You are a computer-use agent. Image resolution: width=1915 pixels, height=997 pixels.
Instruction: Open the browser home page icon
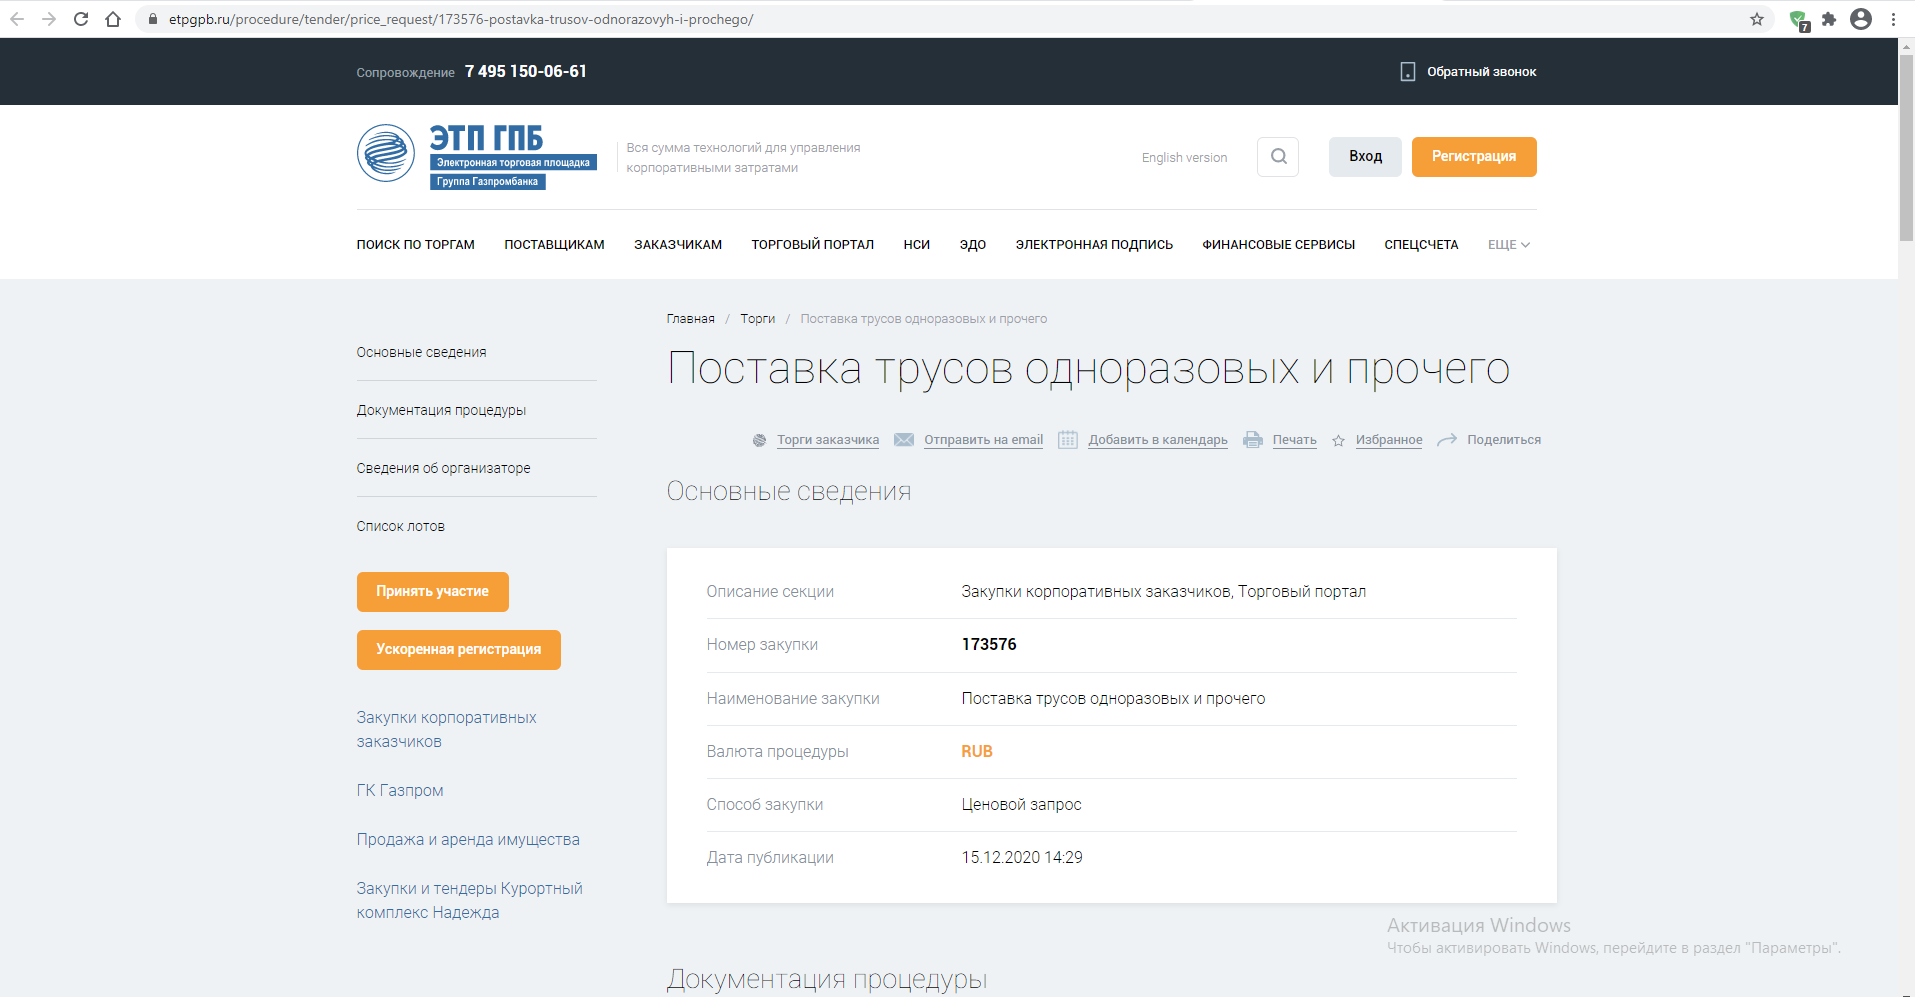113,19
